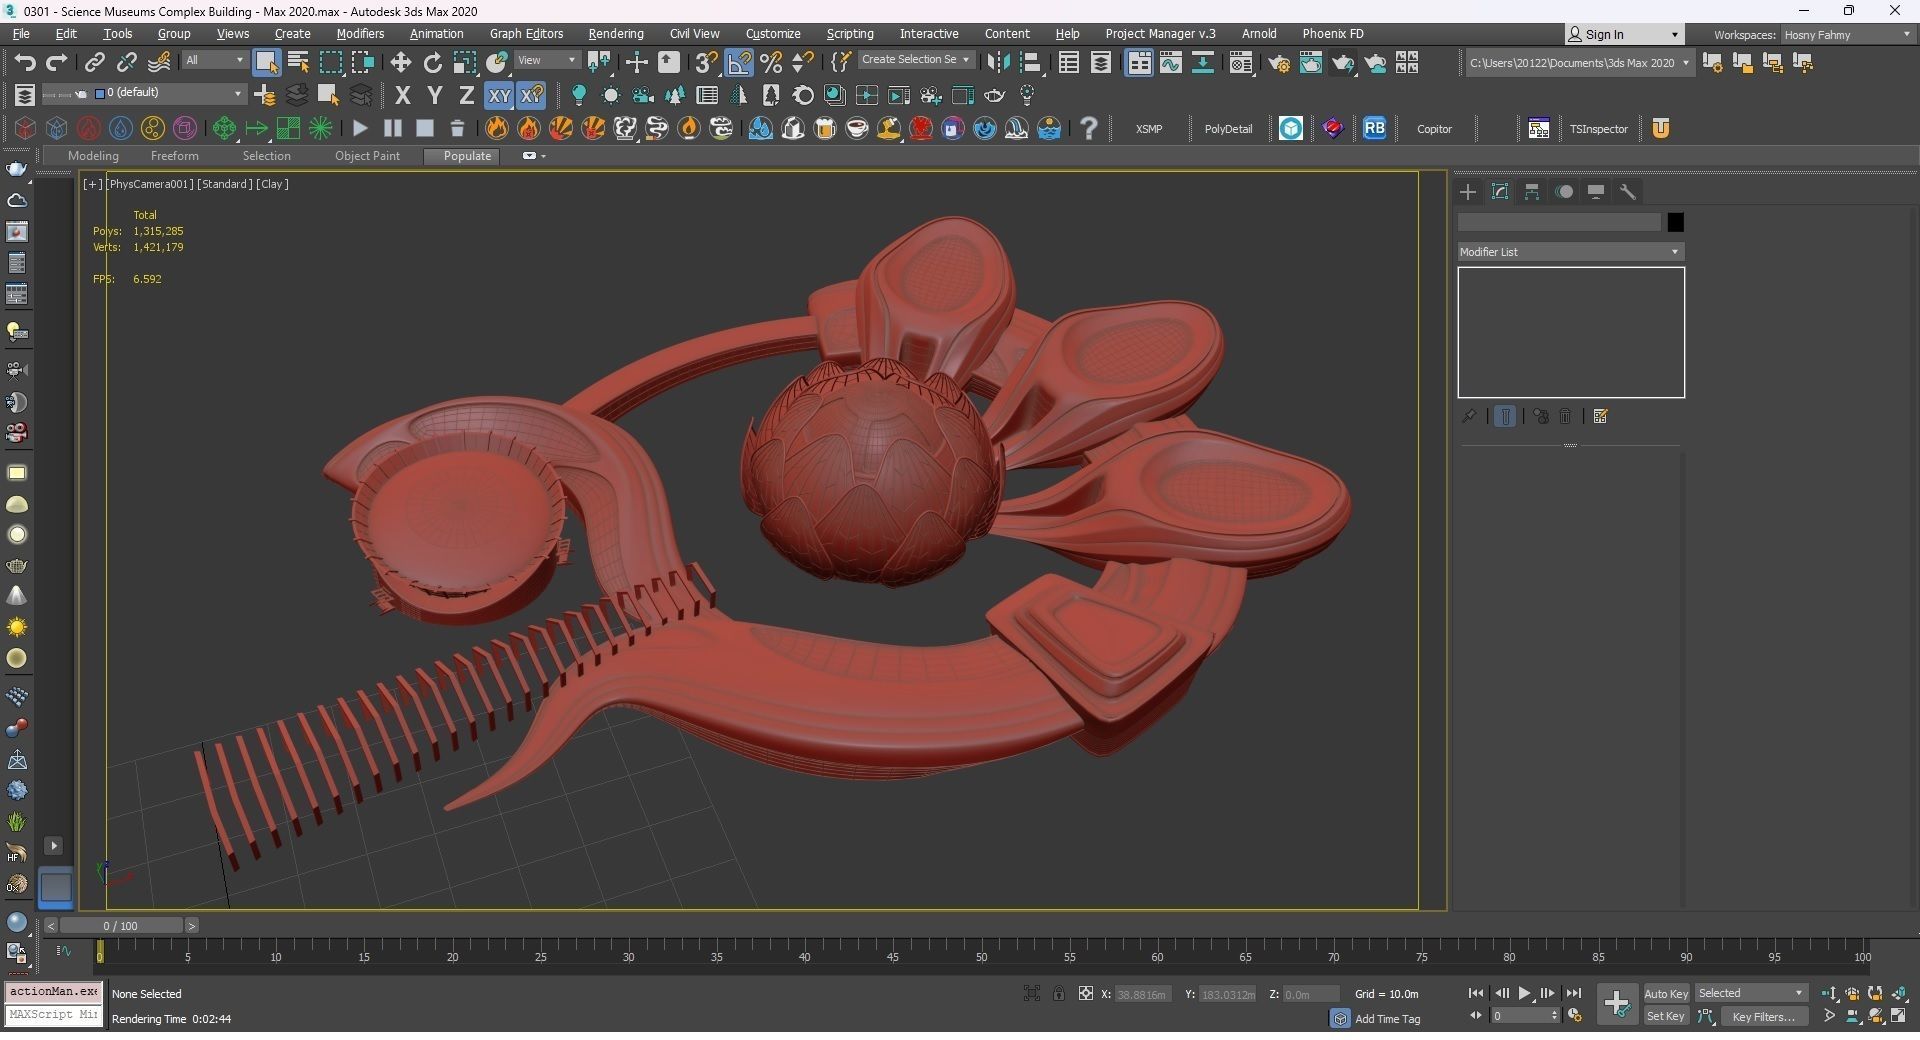This screenshot has height=1040, width=1920.
Task: Open the Workspaces dropdown
Action: [x=1847, y=35]
